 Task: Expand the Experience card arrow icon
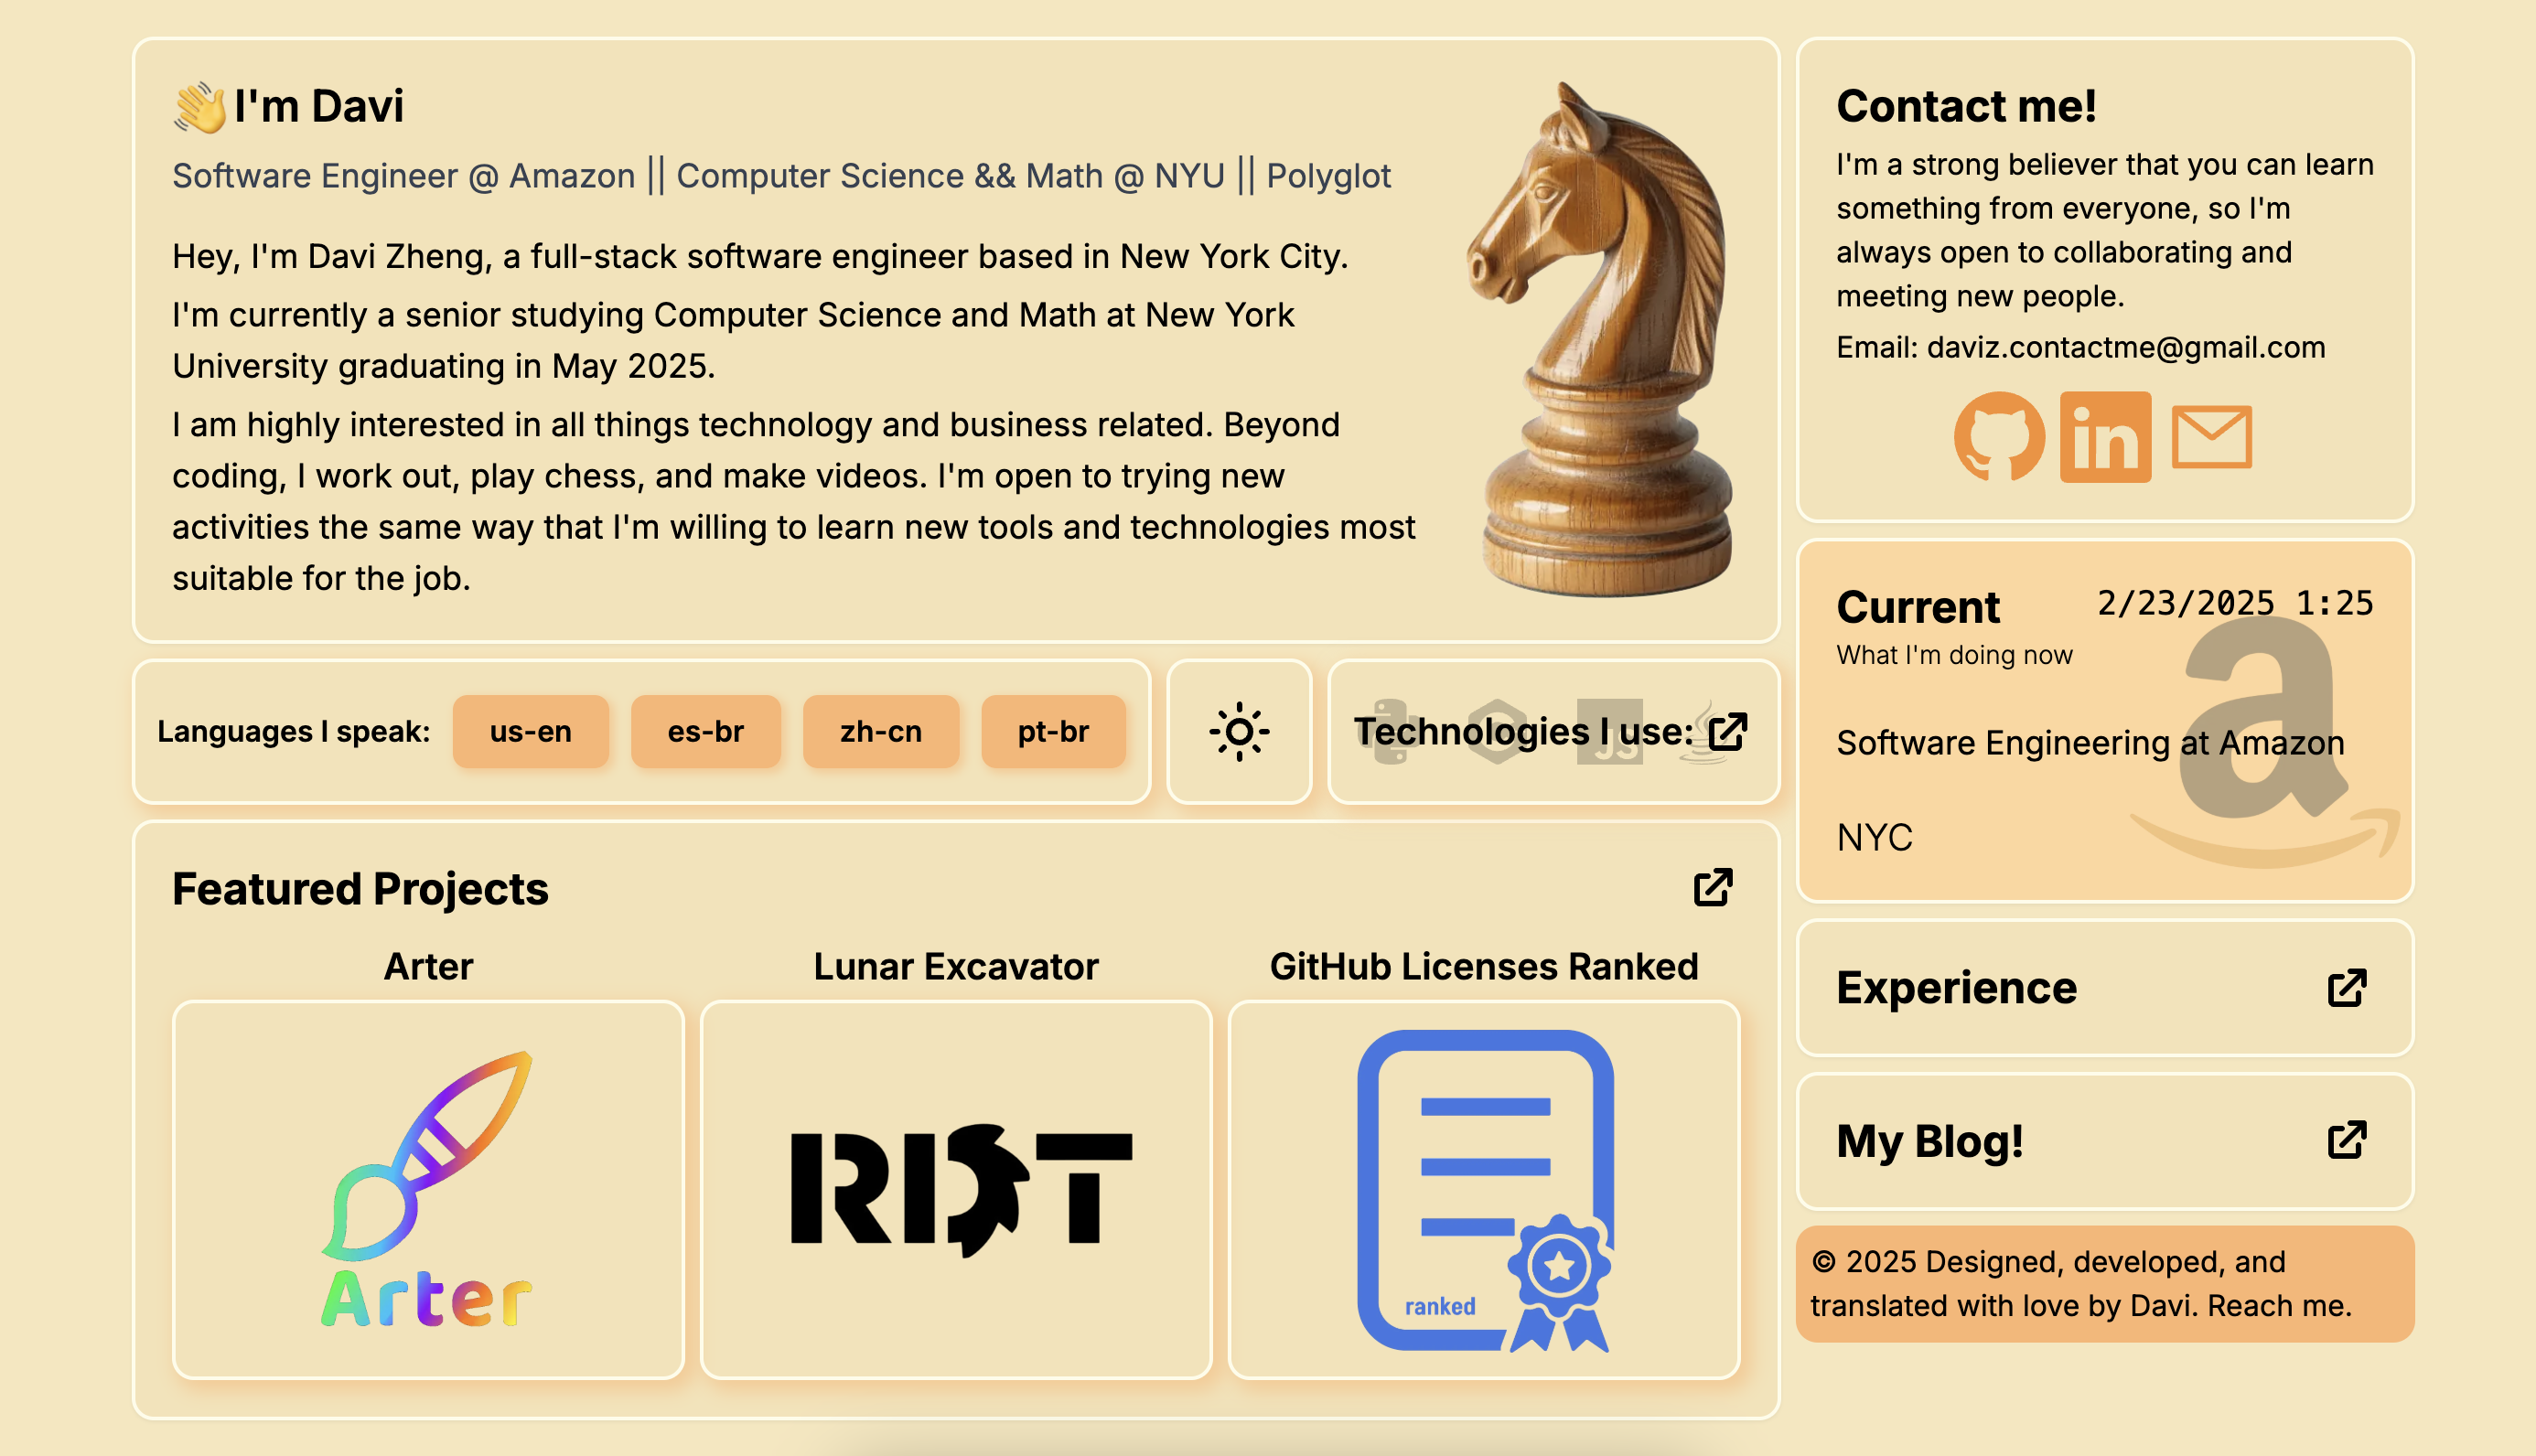(2346, 988)
